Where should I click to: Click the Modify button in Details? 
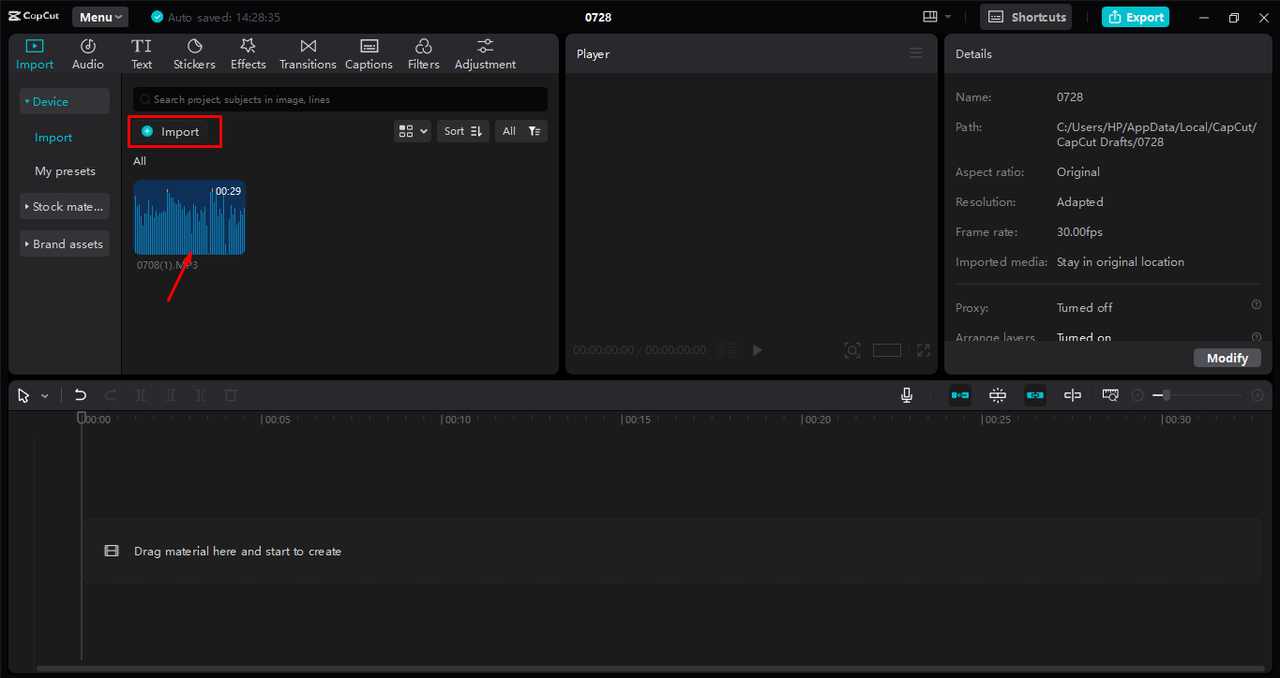point(1227,358)
